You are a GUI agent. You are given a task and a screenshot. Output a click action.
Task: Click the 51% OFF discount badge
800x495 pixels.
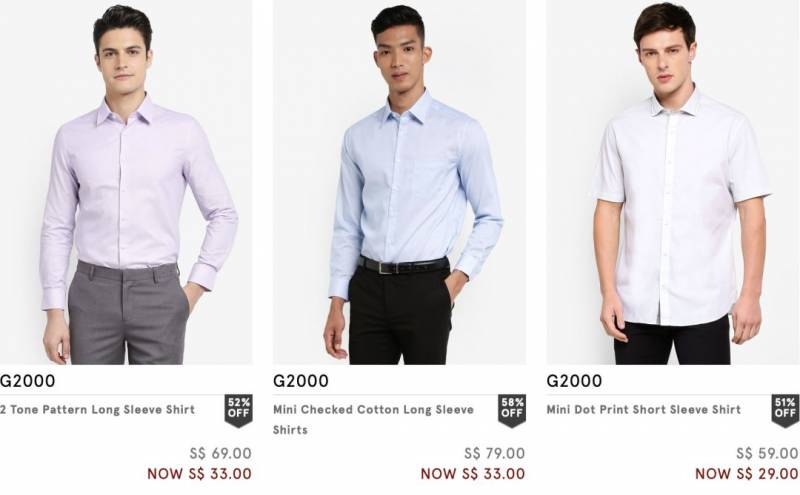[x=785, y=410]
